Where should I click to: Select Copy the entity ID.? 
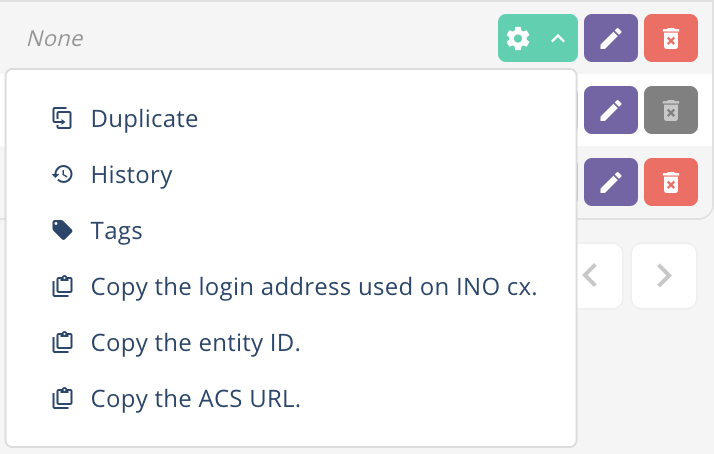[x=195, y=343]
